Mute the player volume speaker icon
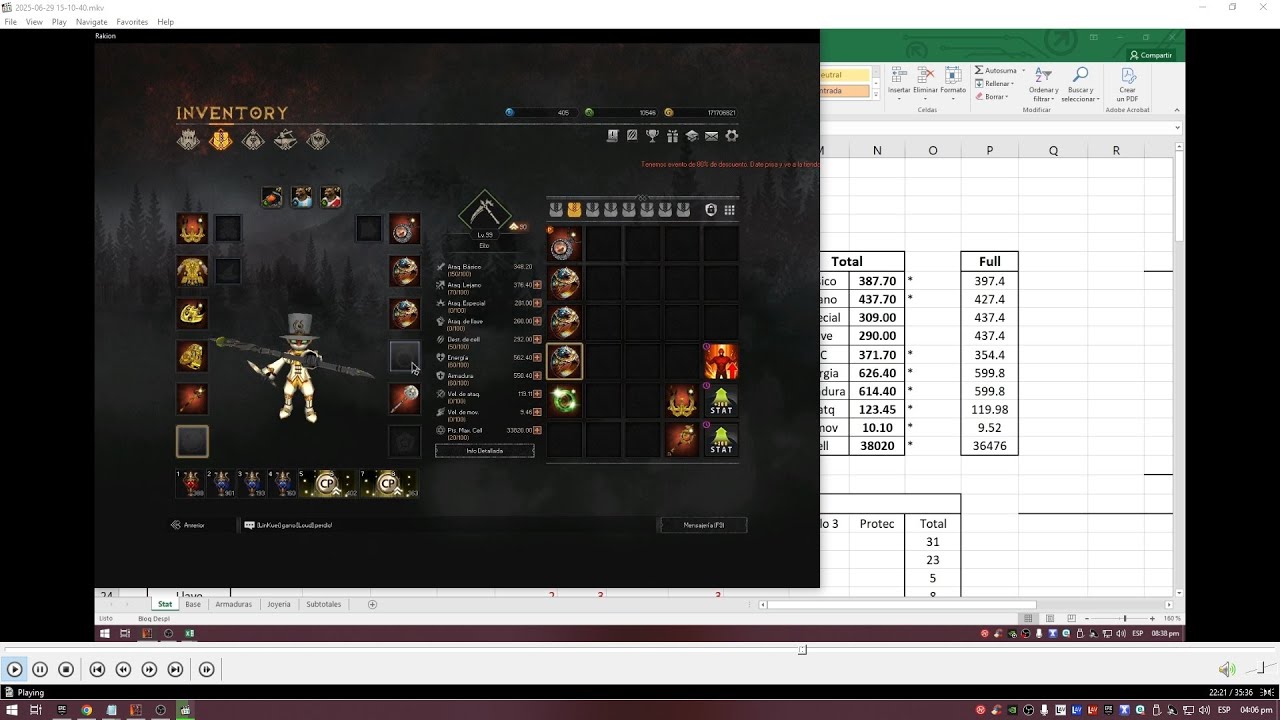 pyautogui.click(x=1226, y=669)
